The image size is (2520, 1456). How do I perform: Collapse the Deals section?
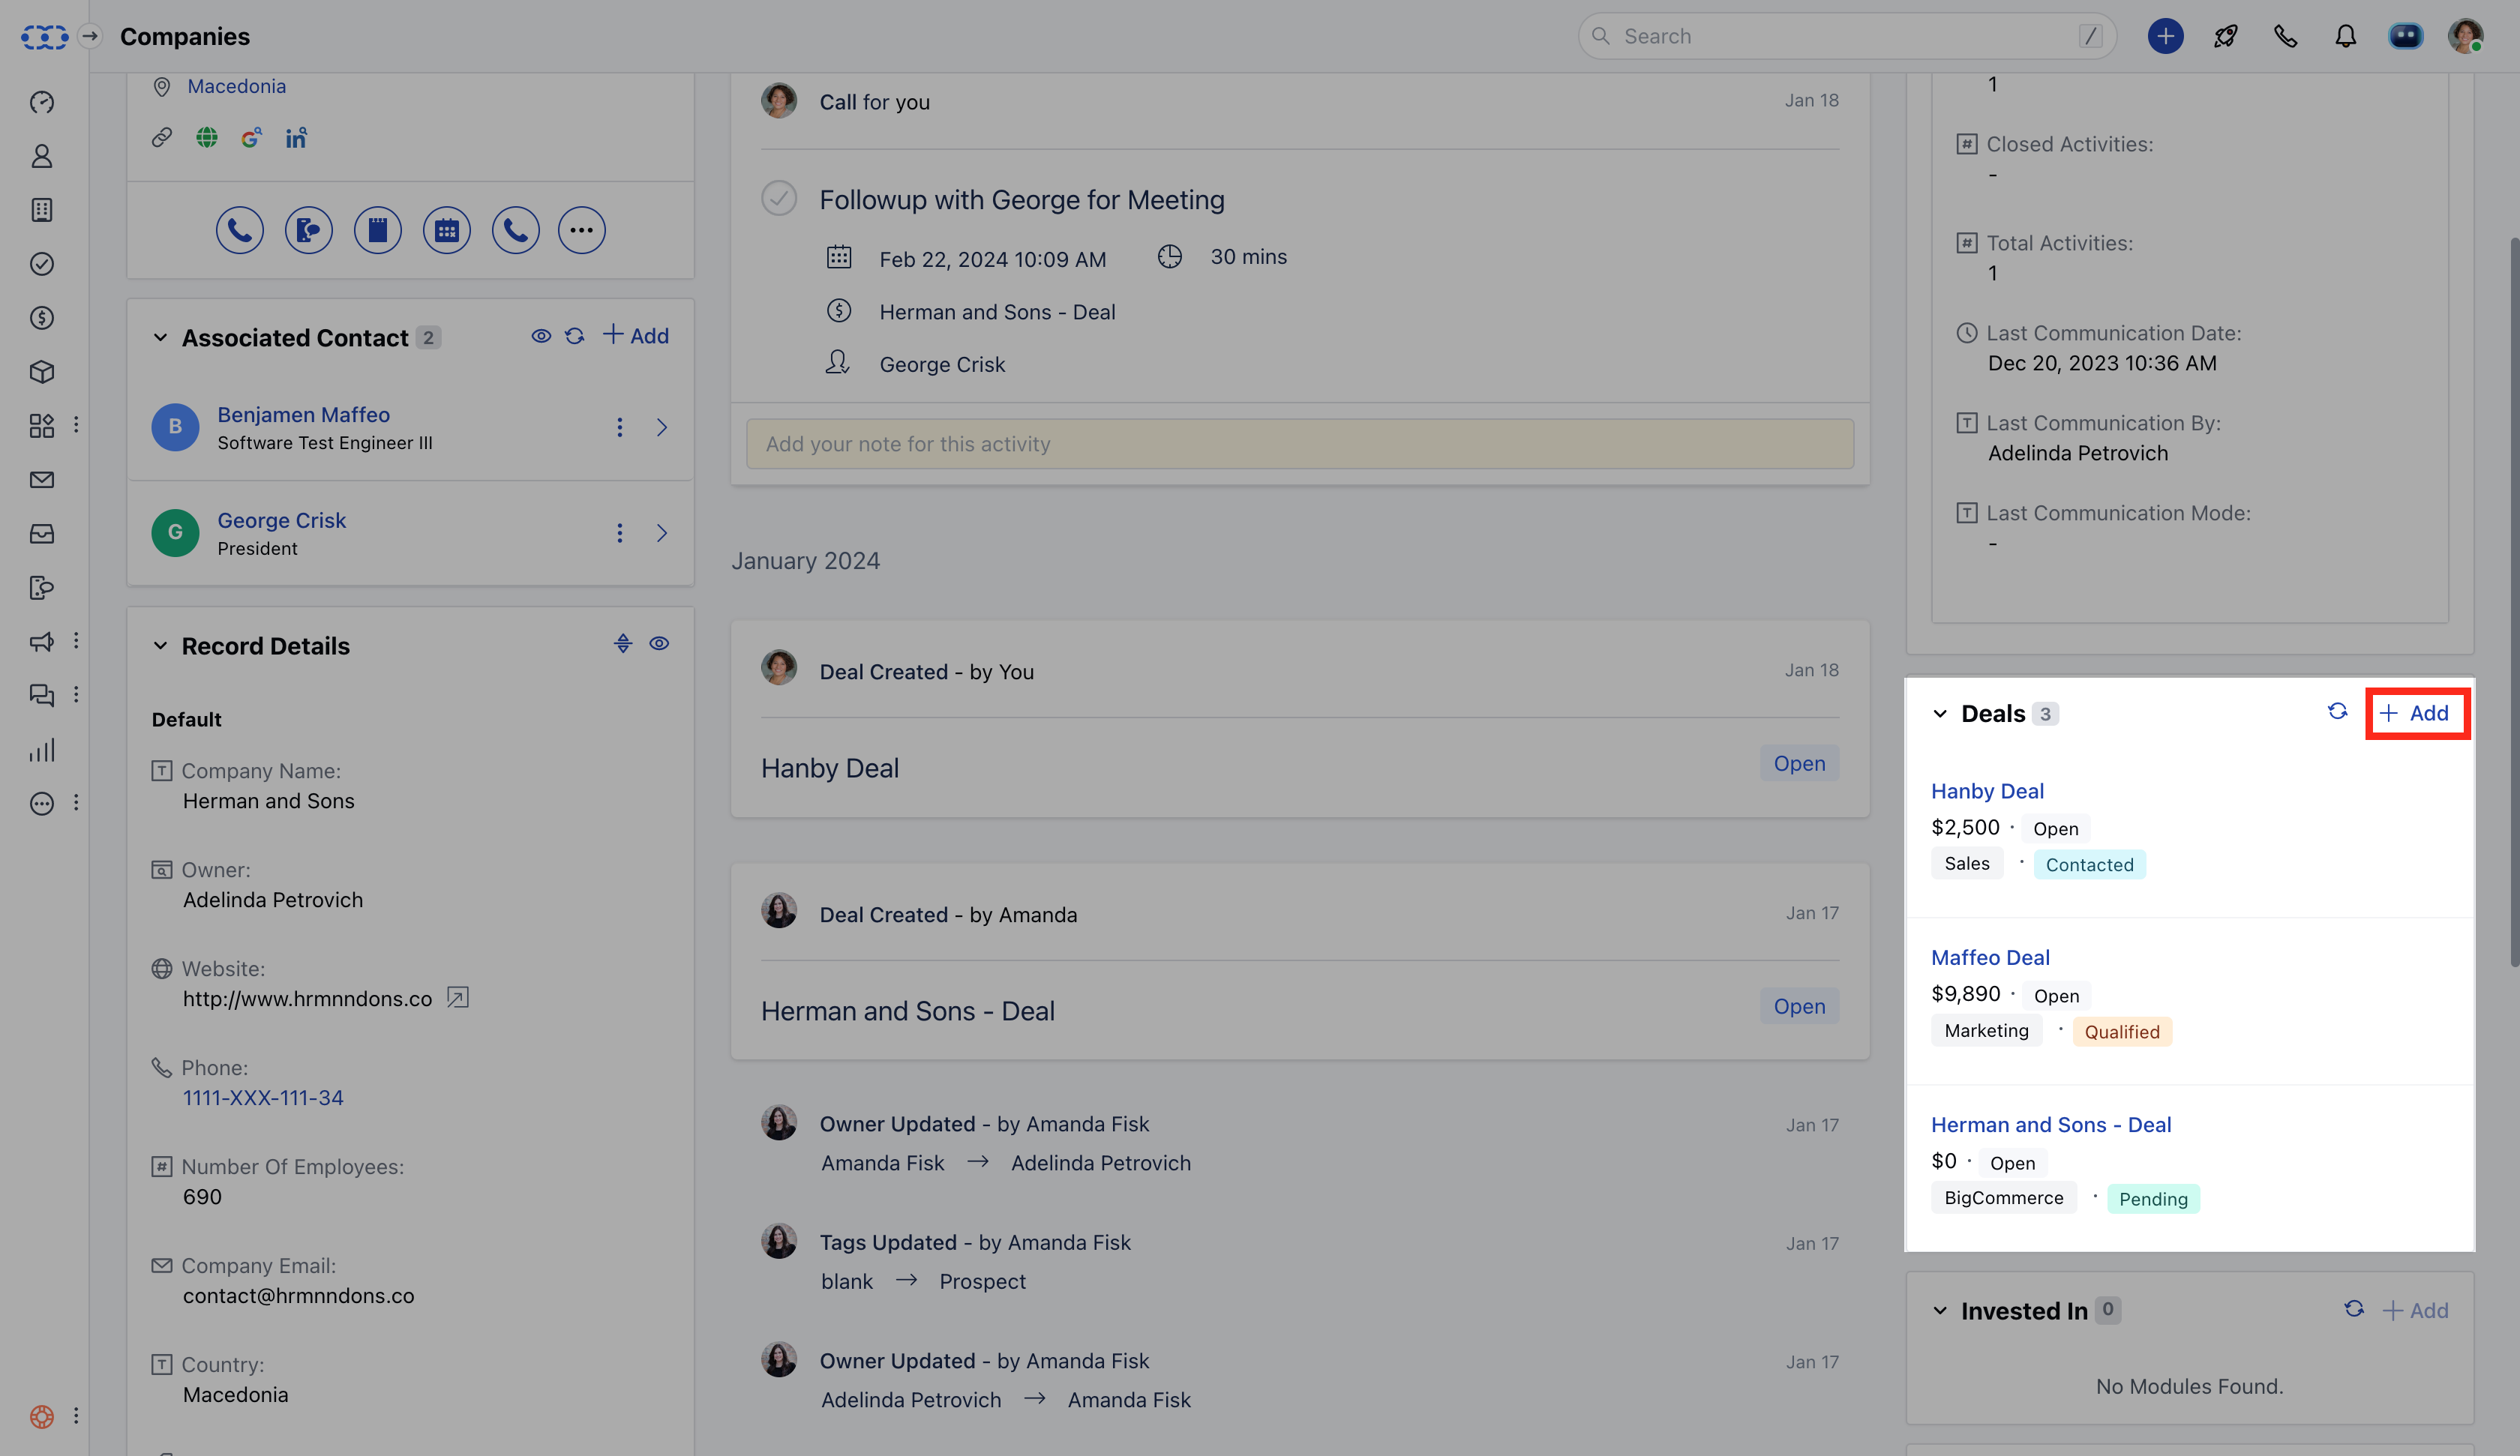coord(1940,714)
